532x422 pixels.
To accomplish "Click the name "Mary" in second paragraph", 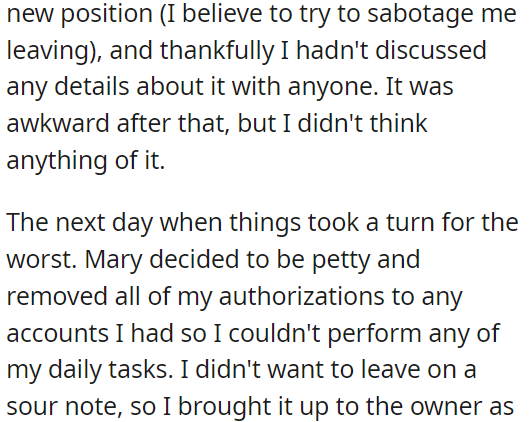I will click(113, 262).
